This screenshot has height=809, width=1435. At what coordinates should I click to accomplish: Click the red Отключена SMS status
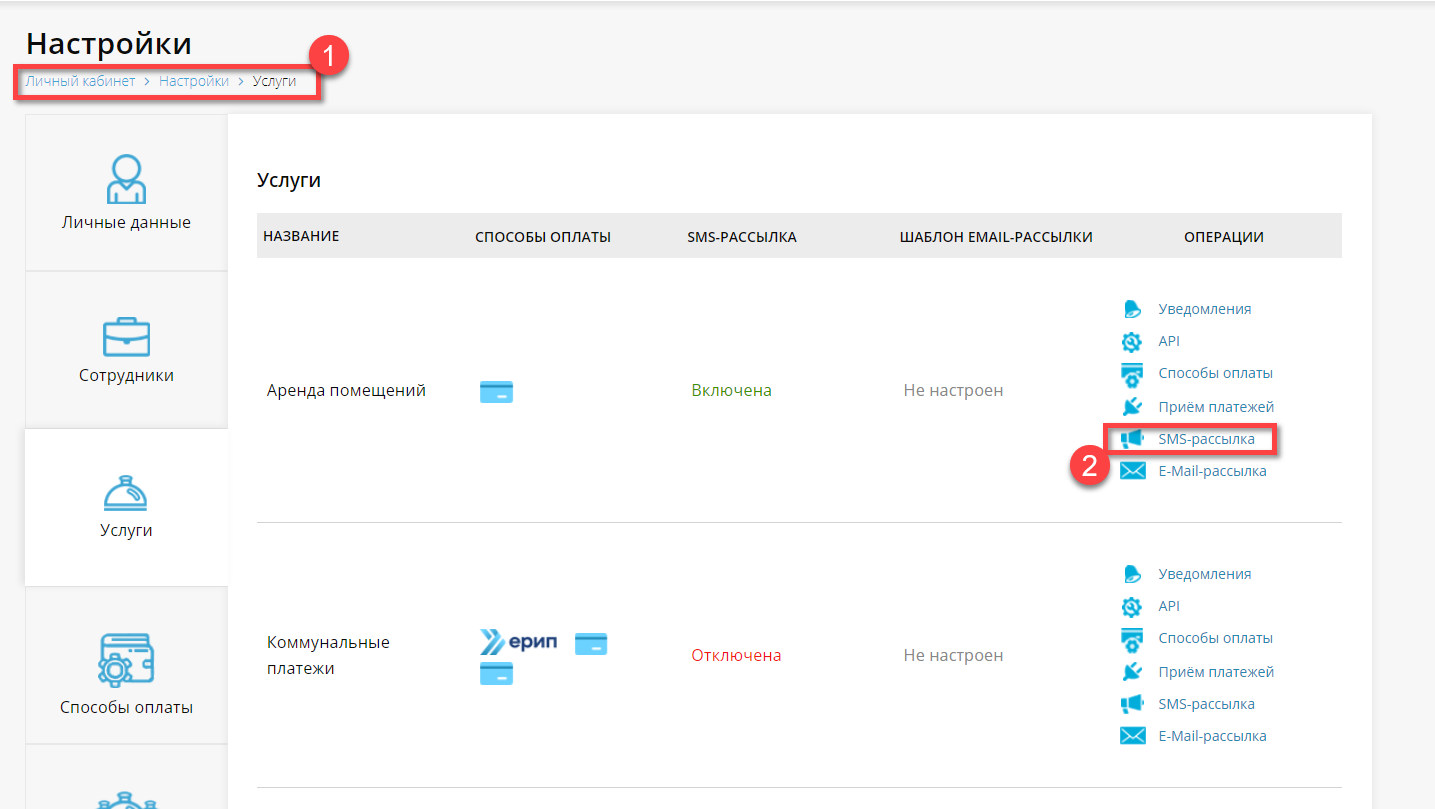[x=736, y=656]
